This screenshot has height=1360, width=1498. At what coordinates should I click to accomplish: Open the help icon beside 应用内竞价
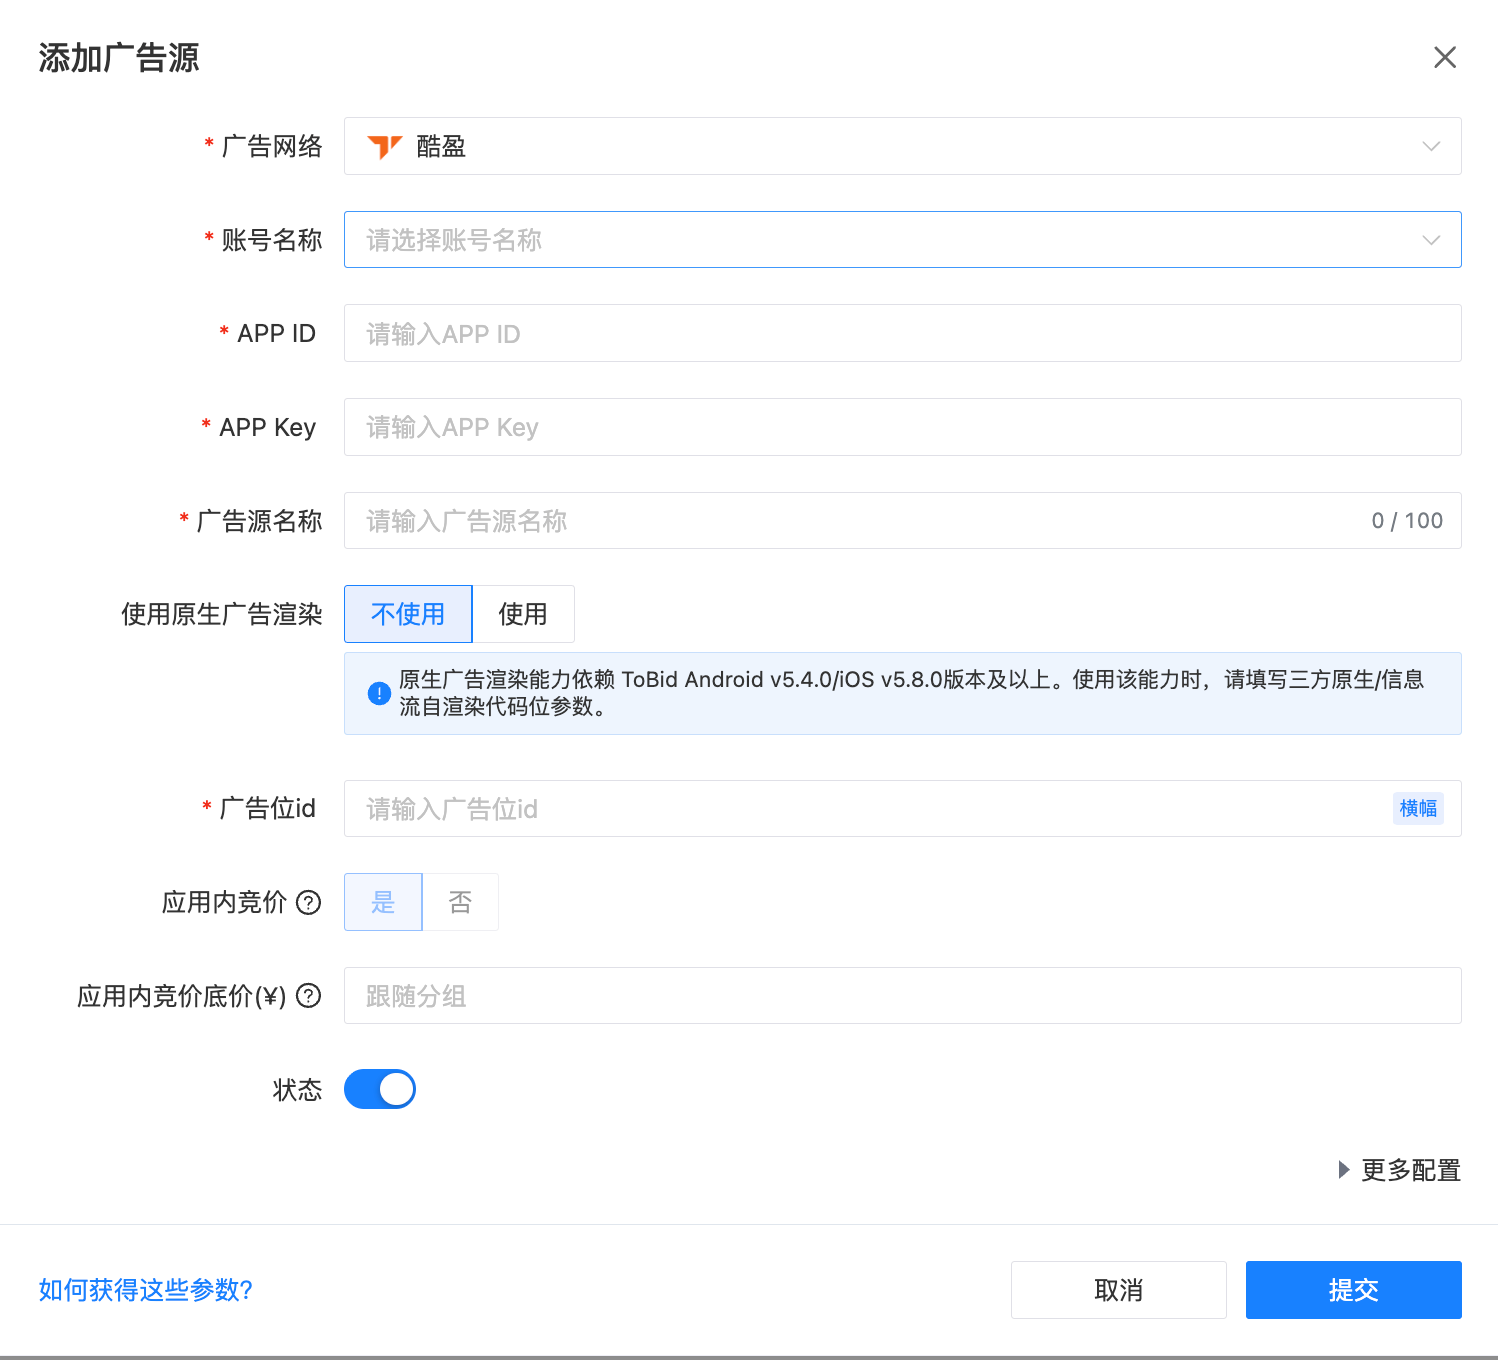(309, 902)
